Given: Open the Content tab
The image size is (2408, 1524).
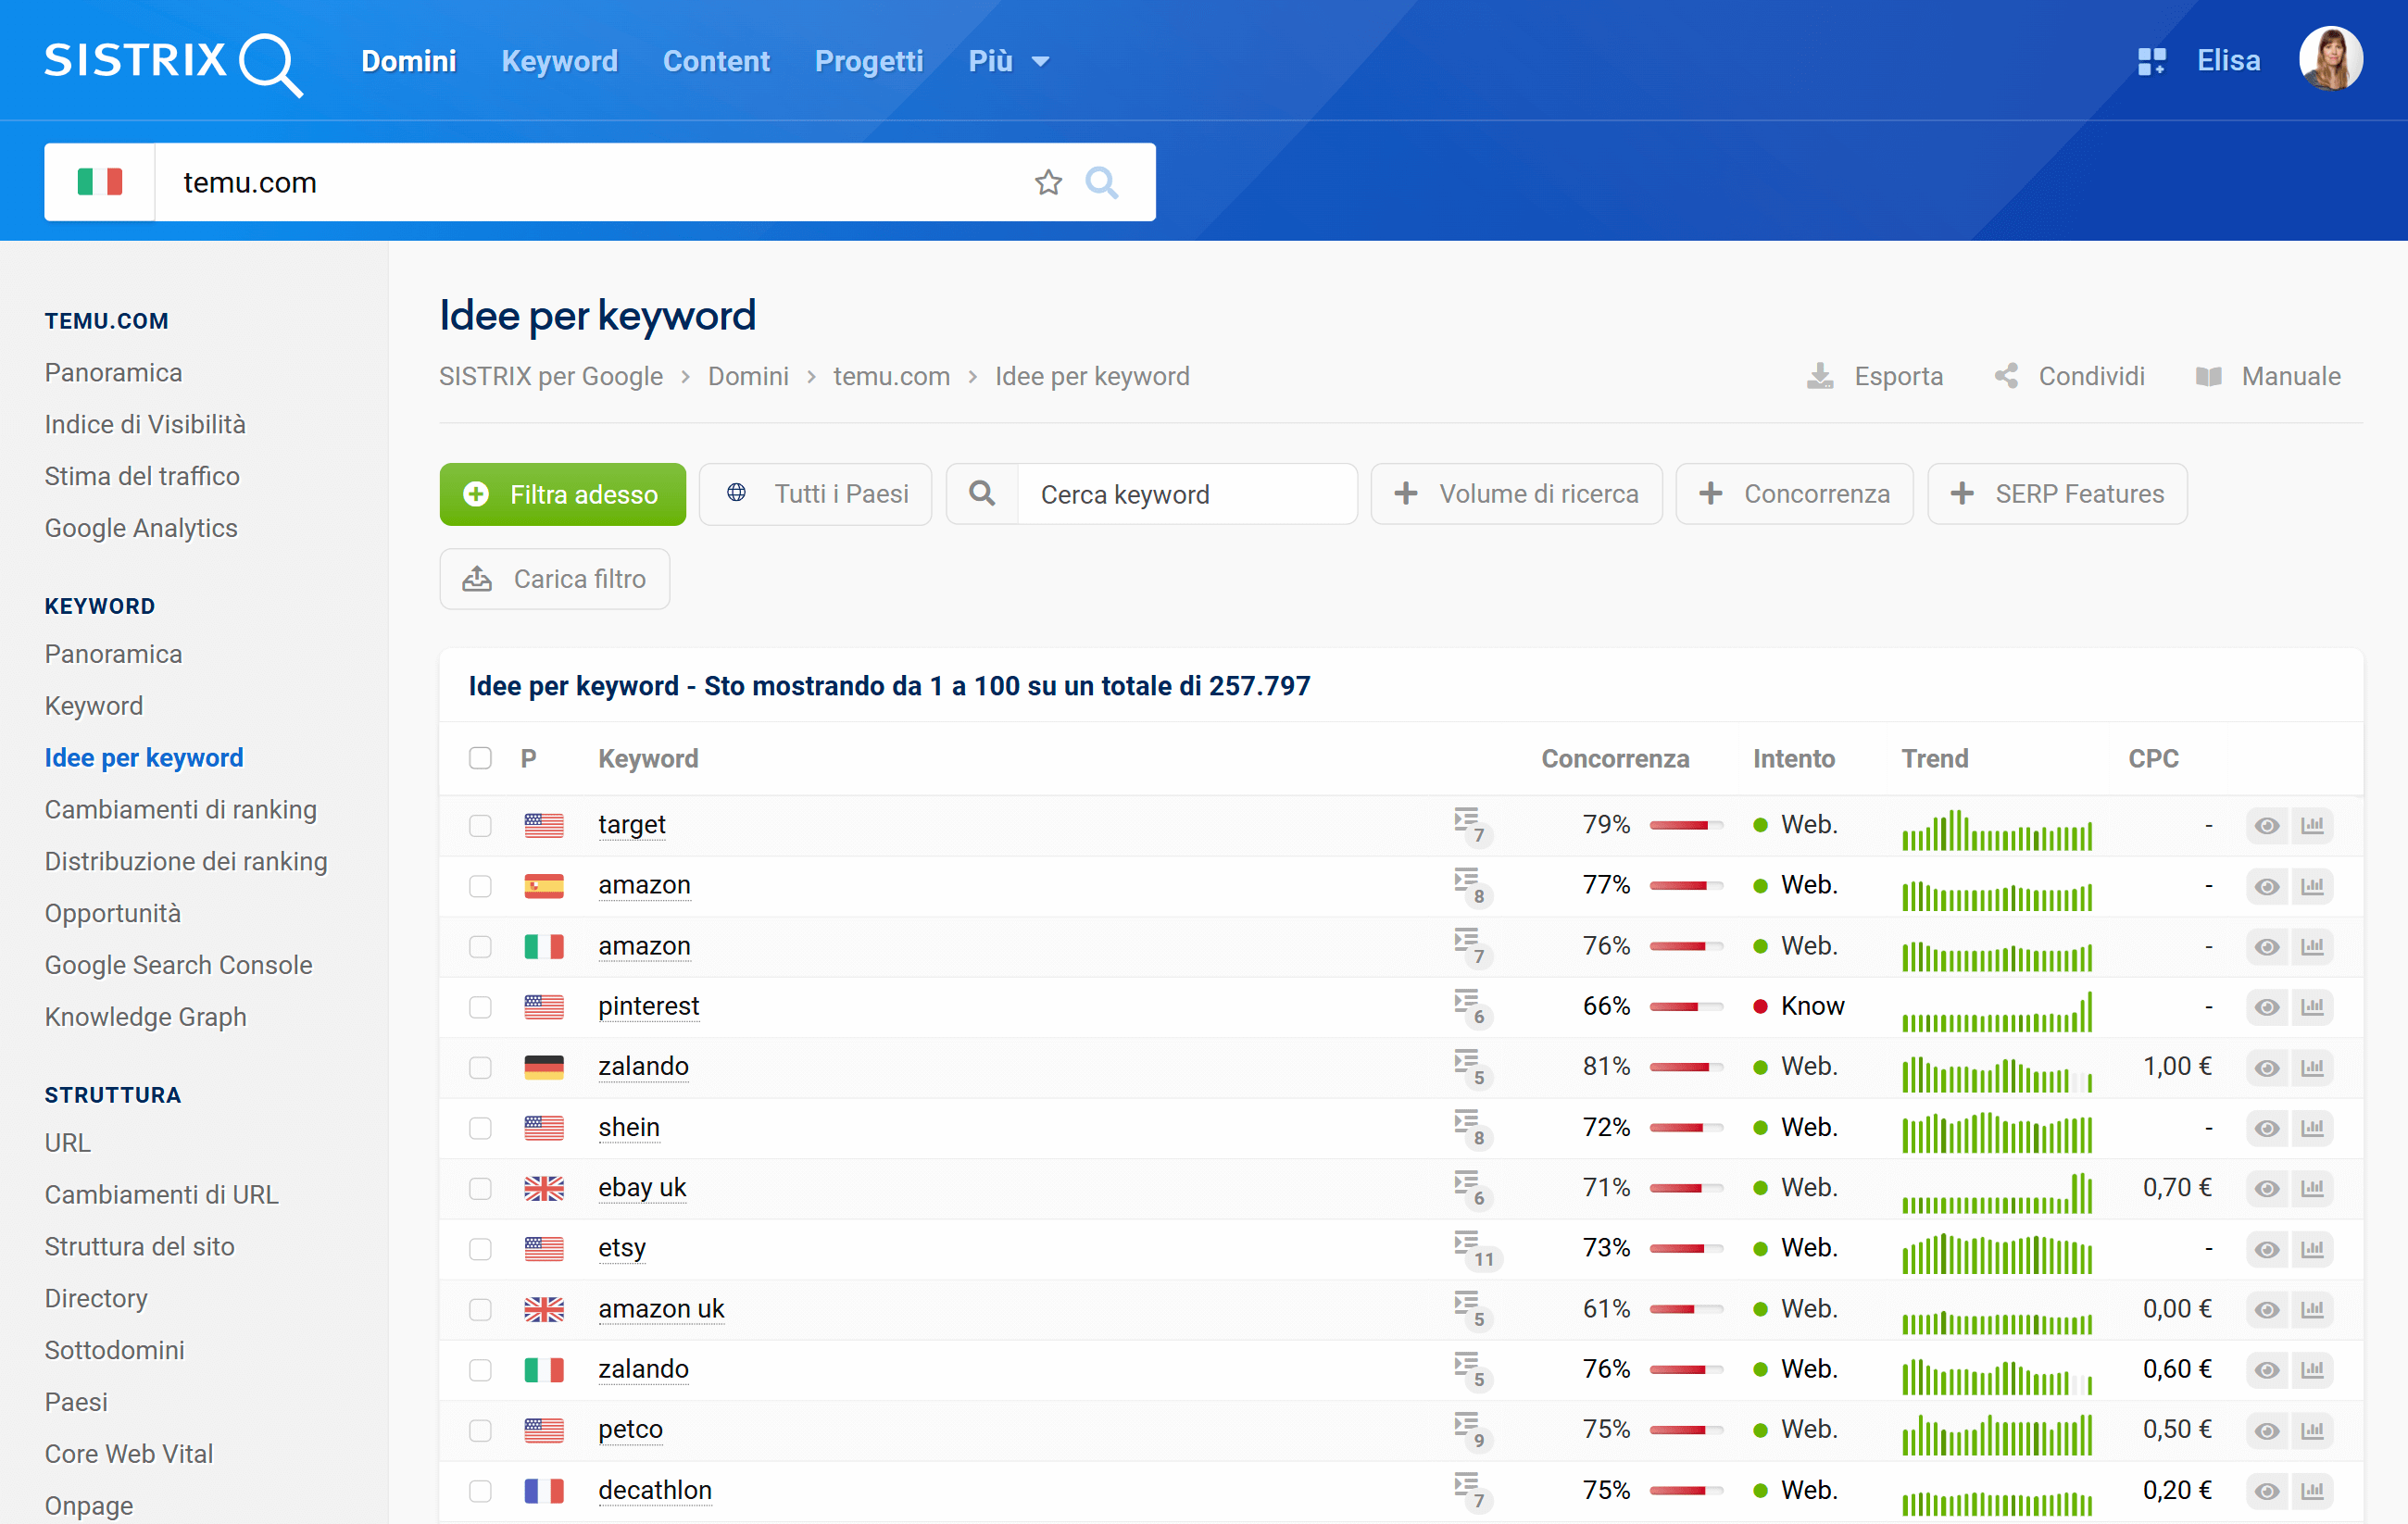Looking at the screenshot, I should click(x=716, y=61).
